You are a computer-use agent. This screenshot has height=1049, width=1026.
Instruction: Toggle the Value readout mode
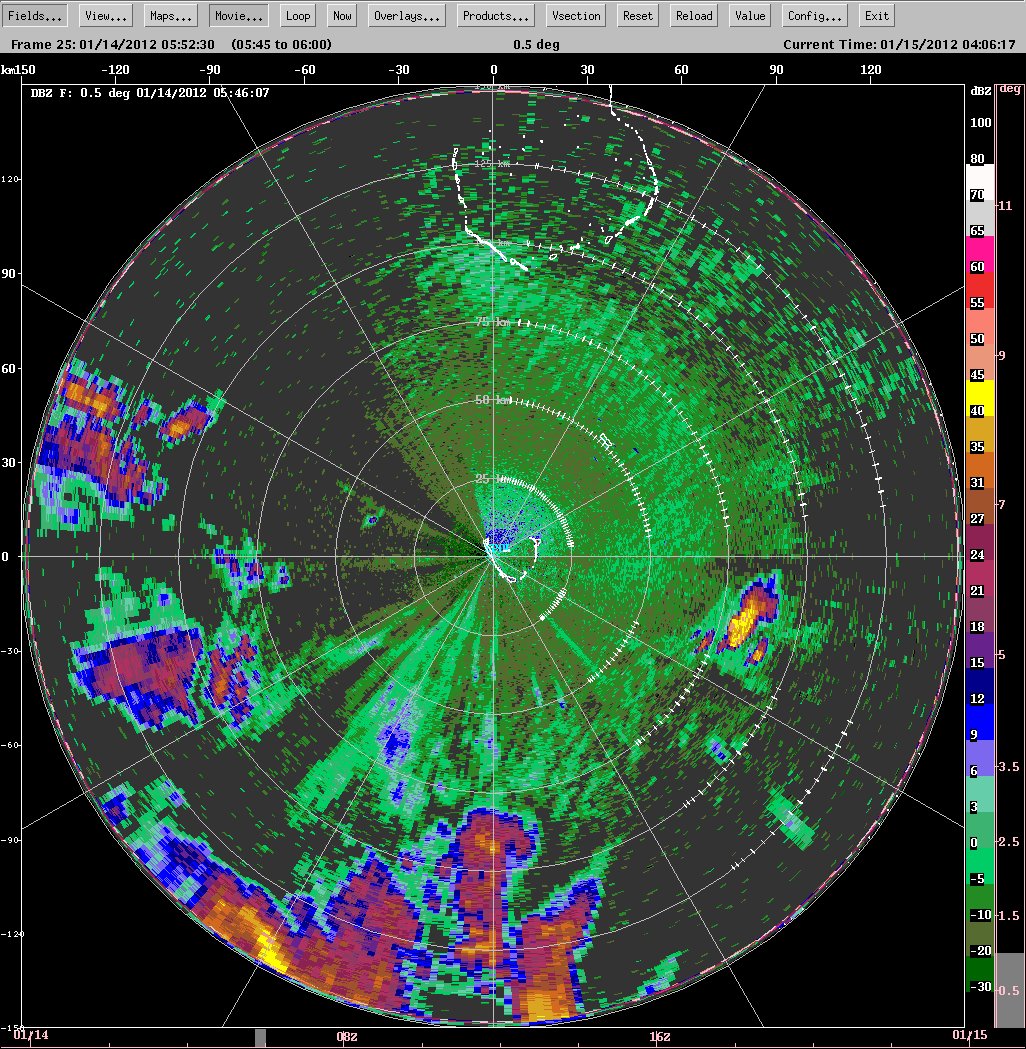pos(749,16)
